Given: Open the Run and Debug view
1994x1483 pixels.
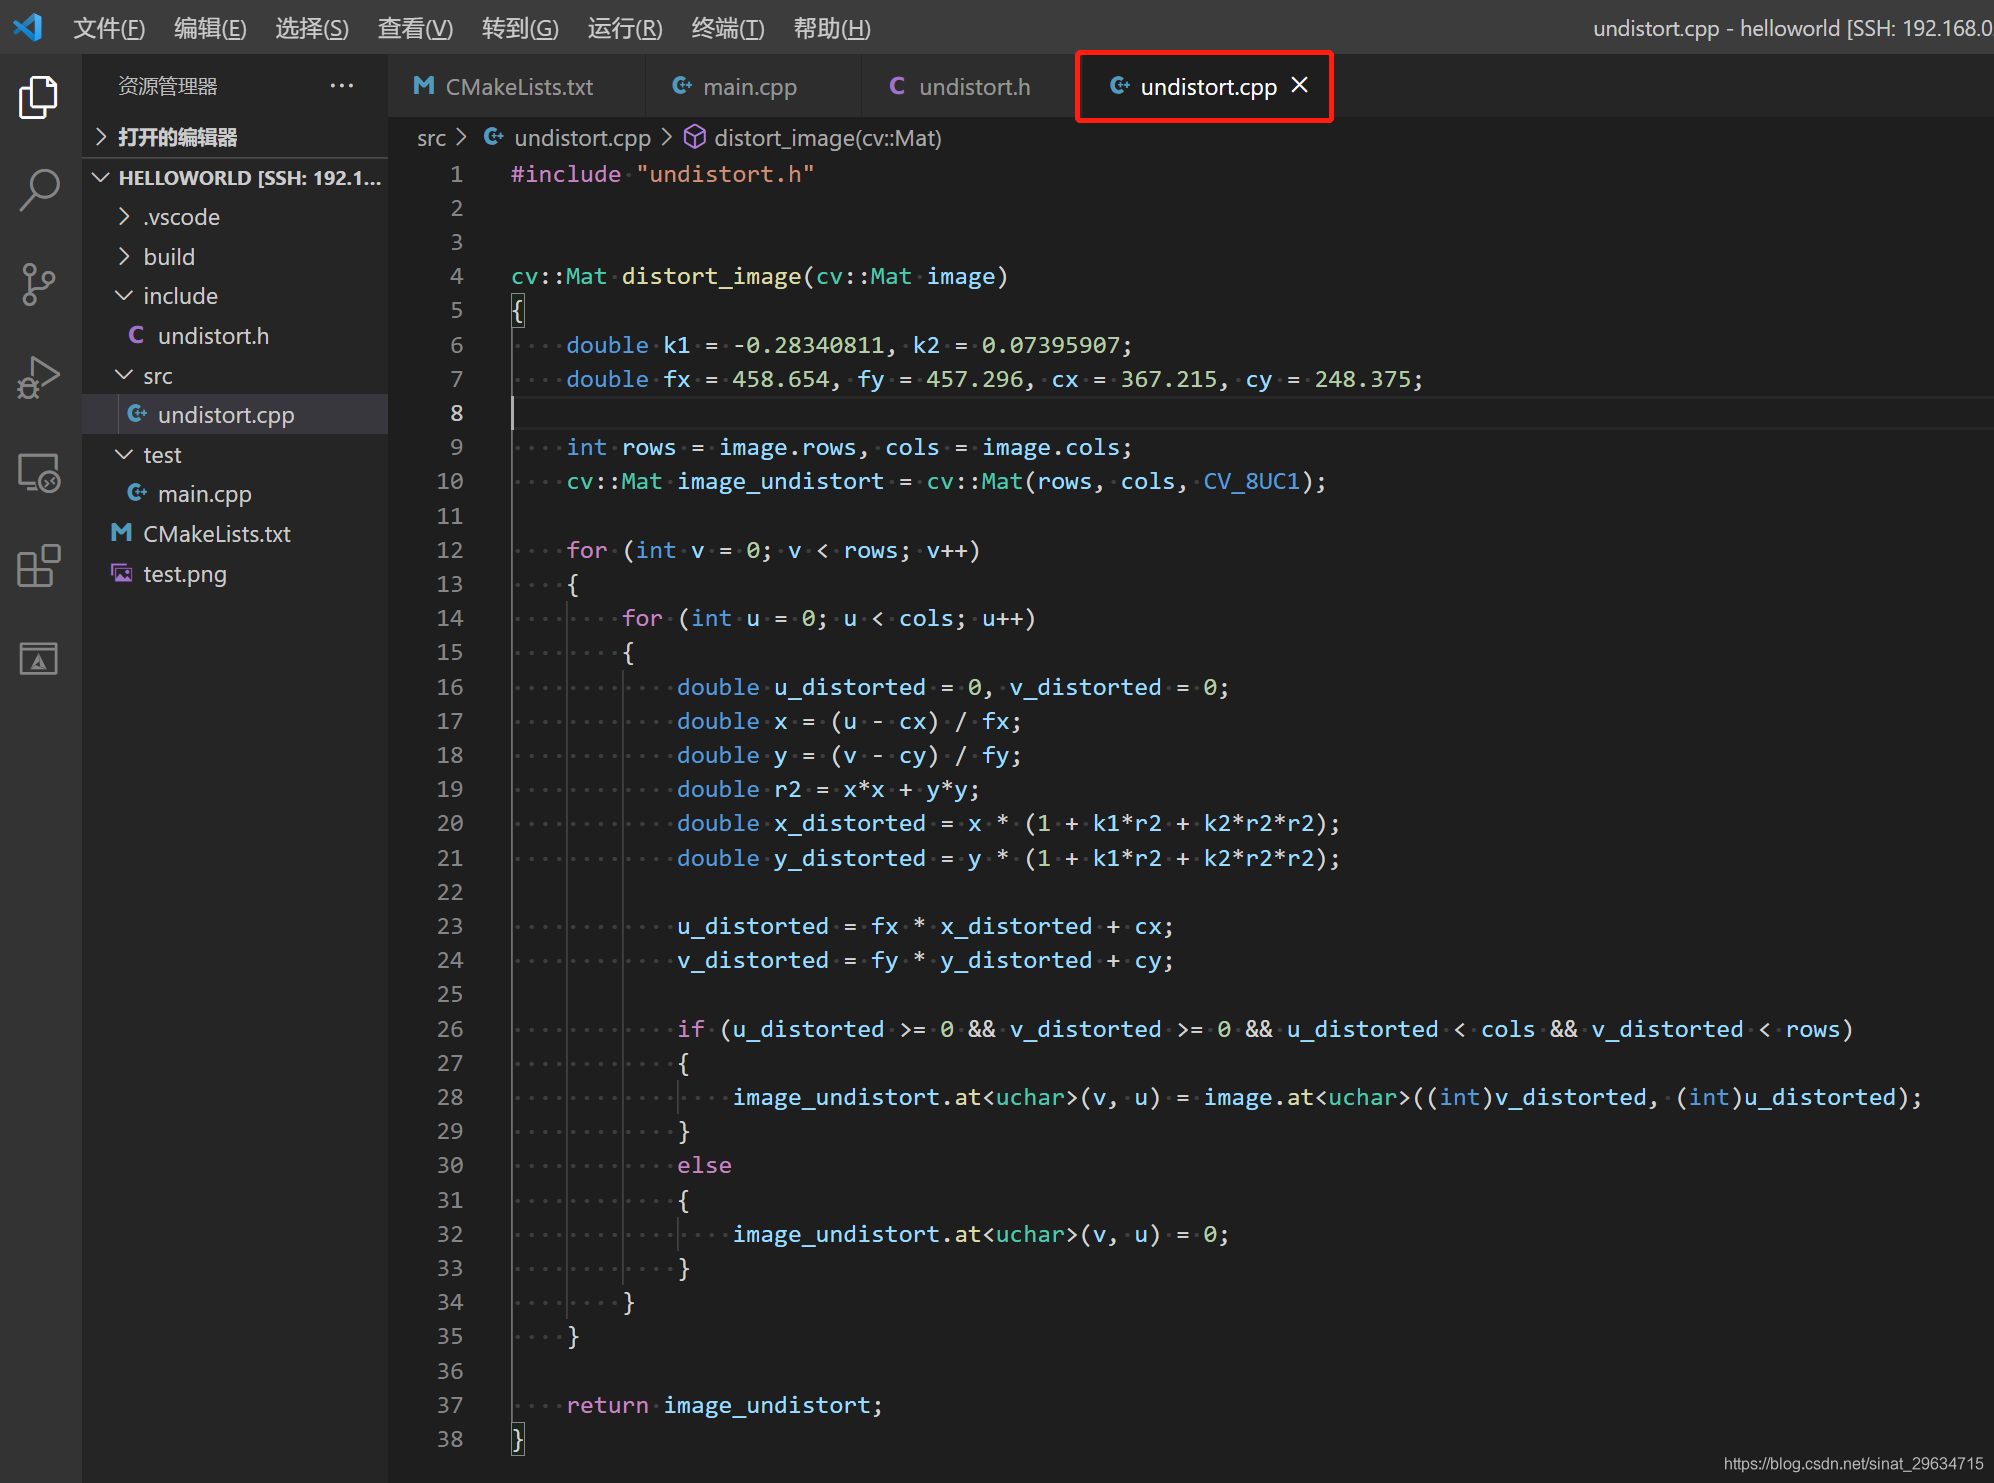Looking at the screenshot, I should click(38, 377).
